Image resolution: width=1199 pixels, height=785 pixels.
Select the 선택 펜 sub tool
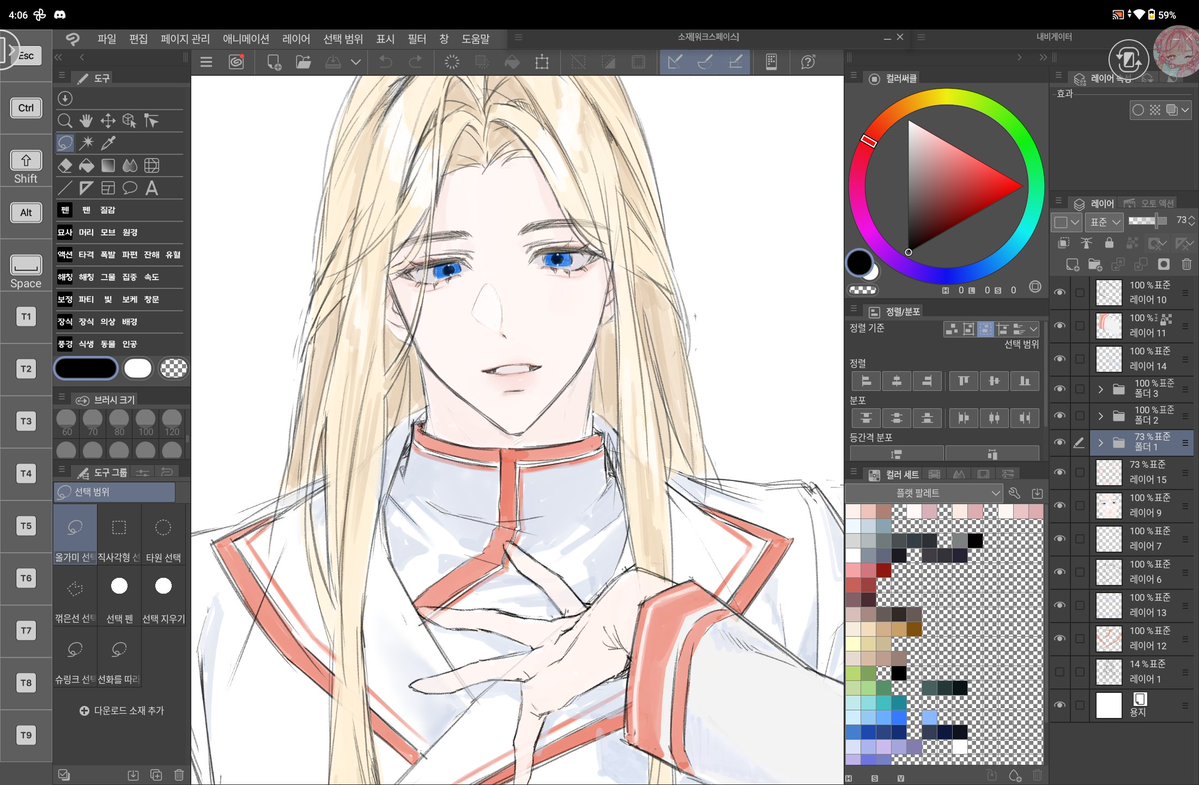119,596
